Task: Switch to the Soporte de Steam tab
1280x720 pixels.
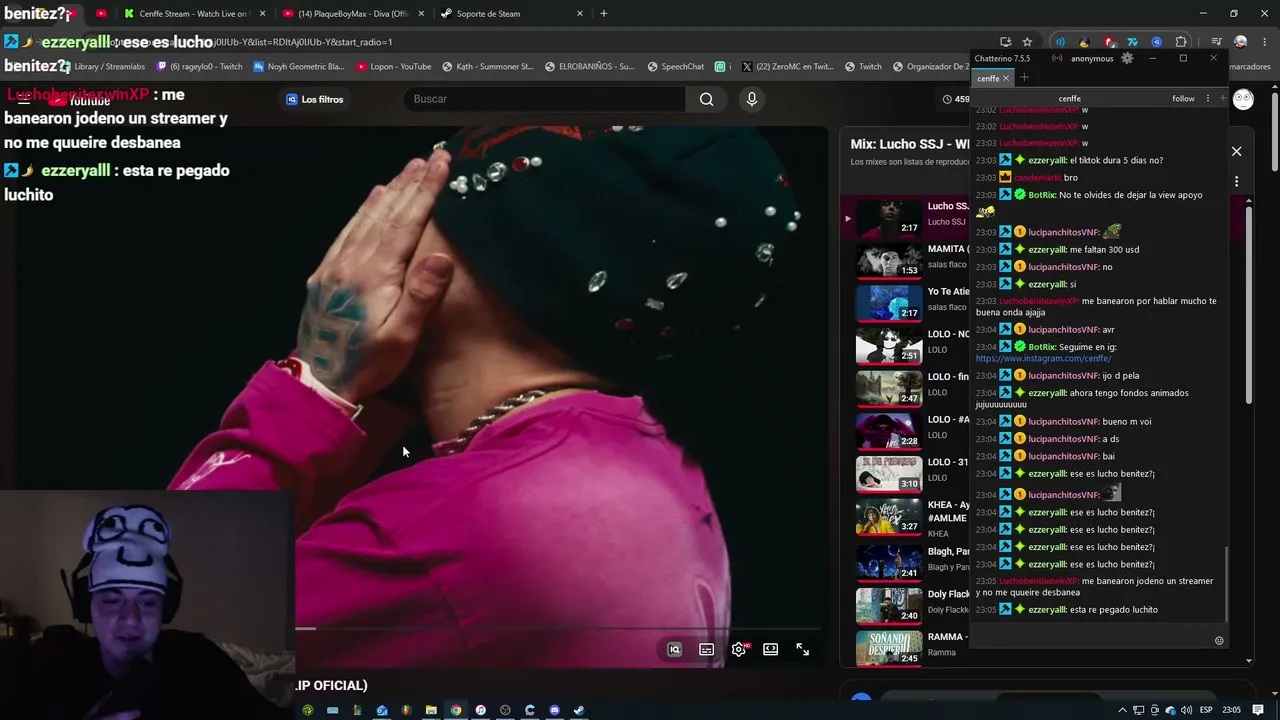Action: pos(511,14)
